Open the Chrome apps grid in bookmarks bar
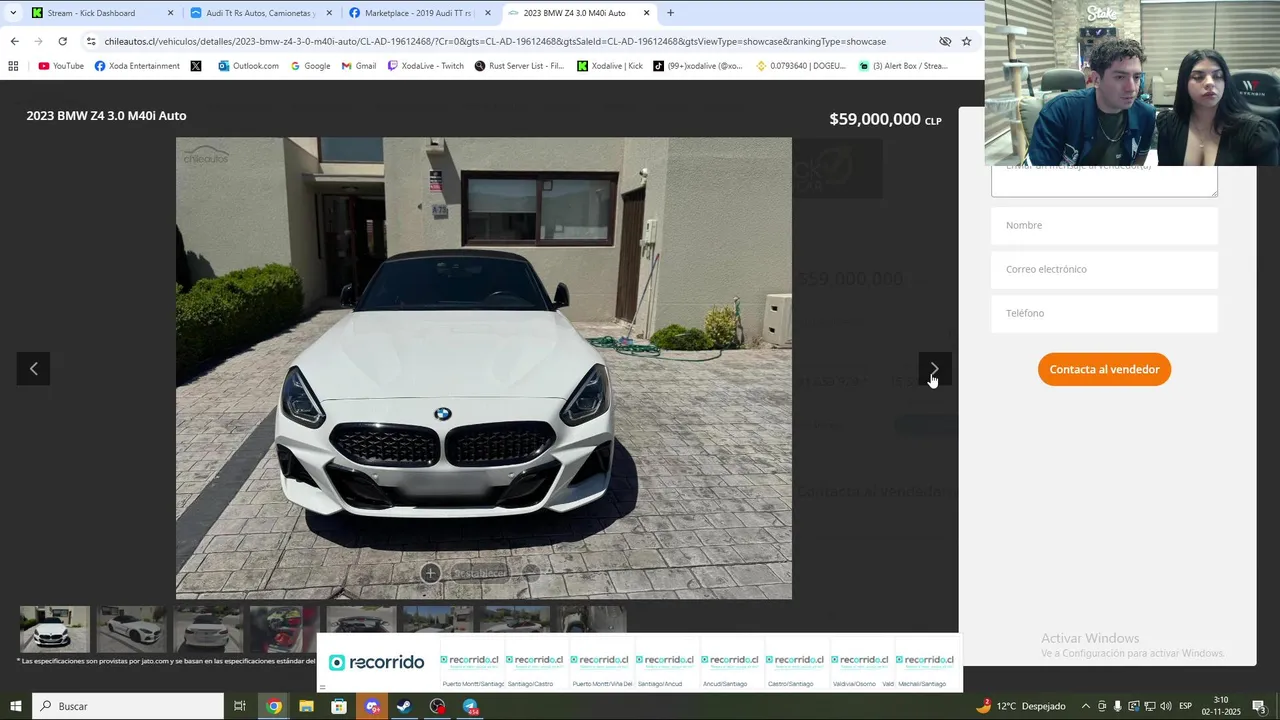 tap(13, 66)
